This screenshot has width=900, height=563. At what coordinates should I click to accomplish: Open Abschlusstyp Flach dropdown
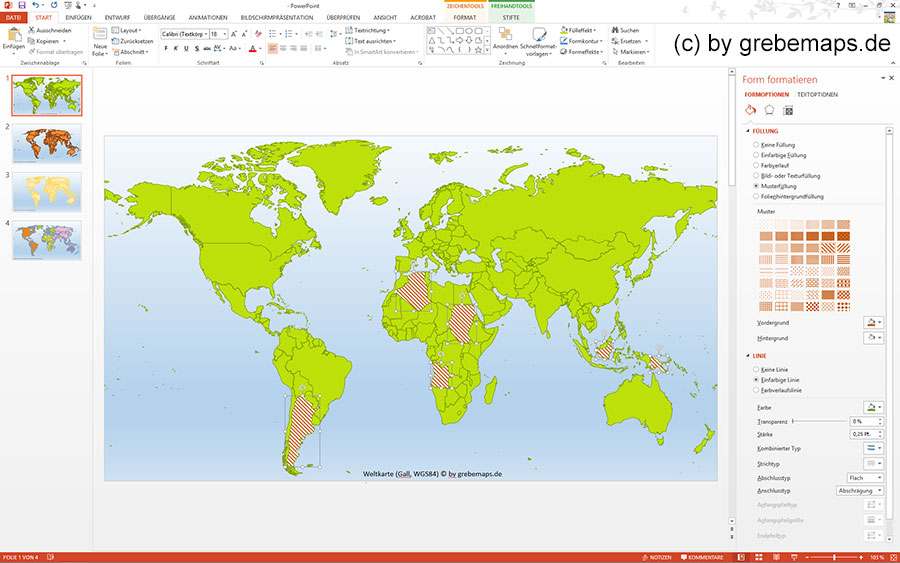[865, 477]
